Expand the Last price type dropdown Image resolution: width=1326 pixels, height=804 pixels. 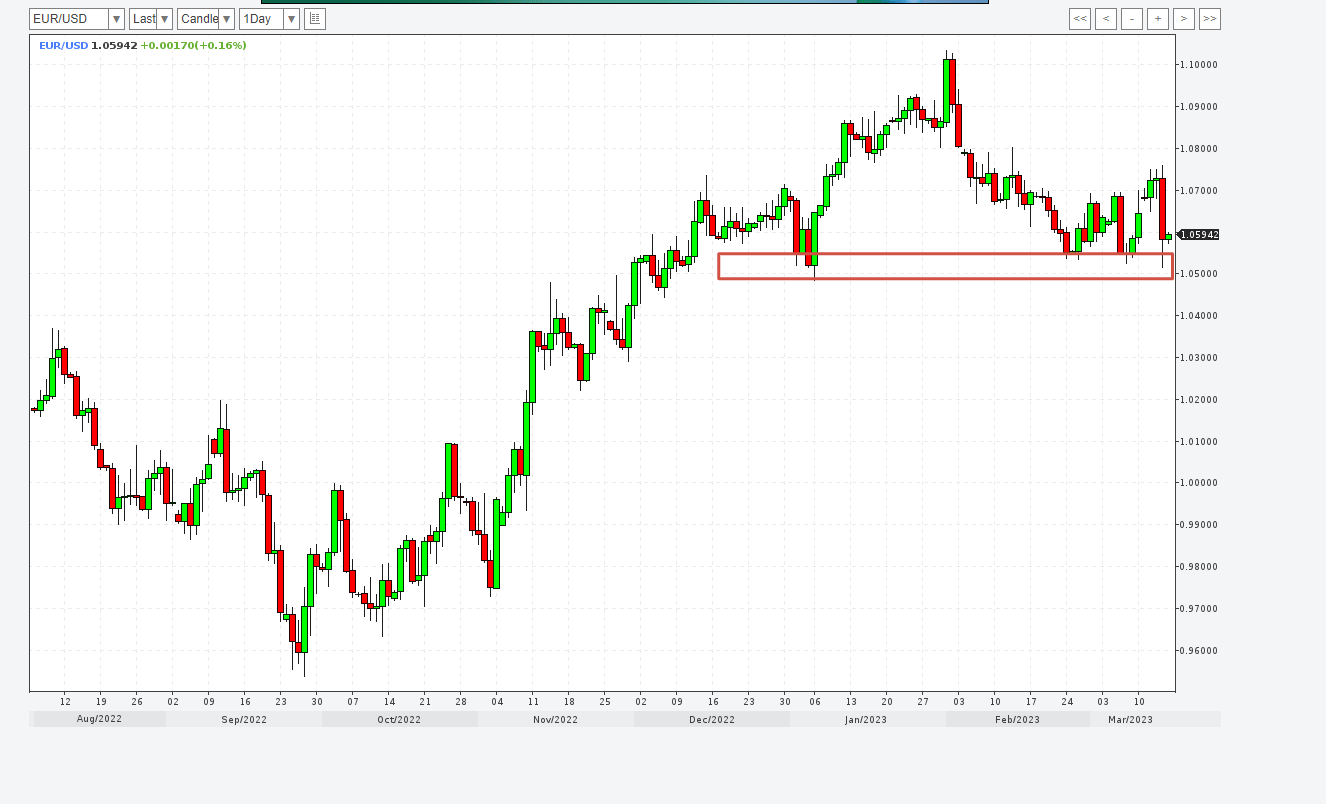(151, 19)
